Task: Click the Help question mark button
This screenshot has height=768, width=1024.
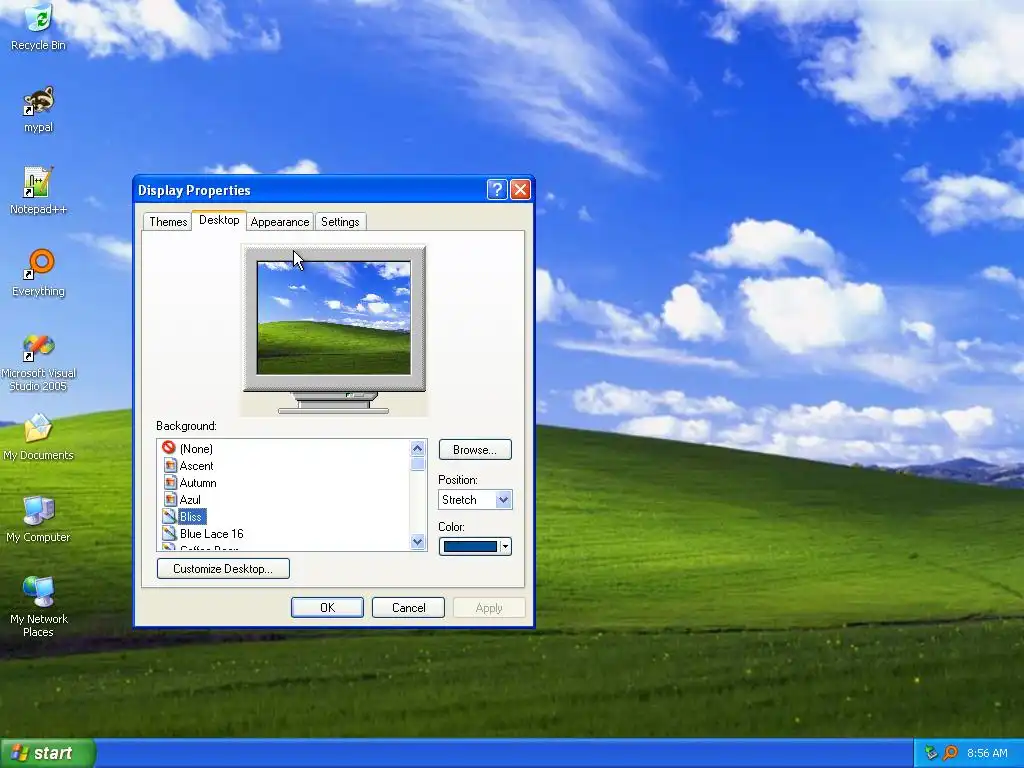Action: (x=497, y=189)
